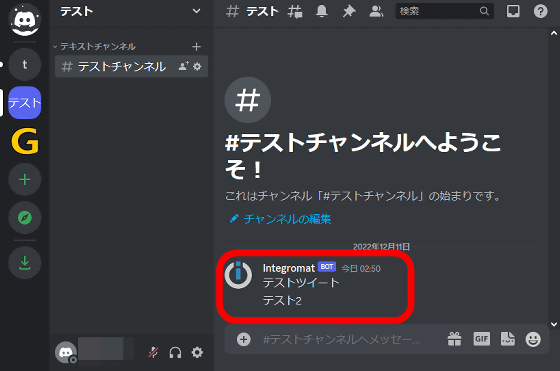The image size is (560, 371).
Task: Click the user avatar in user panel
Action: coord(66,352)
